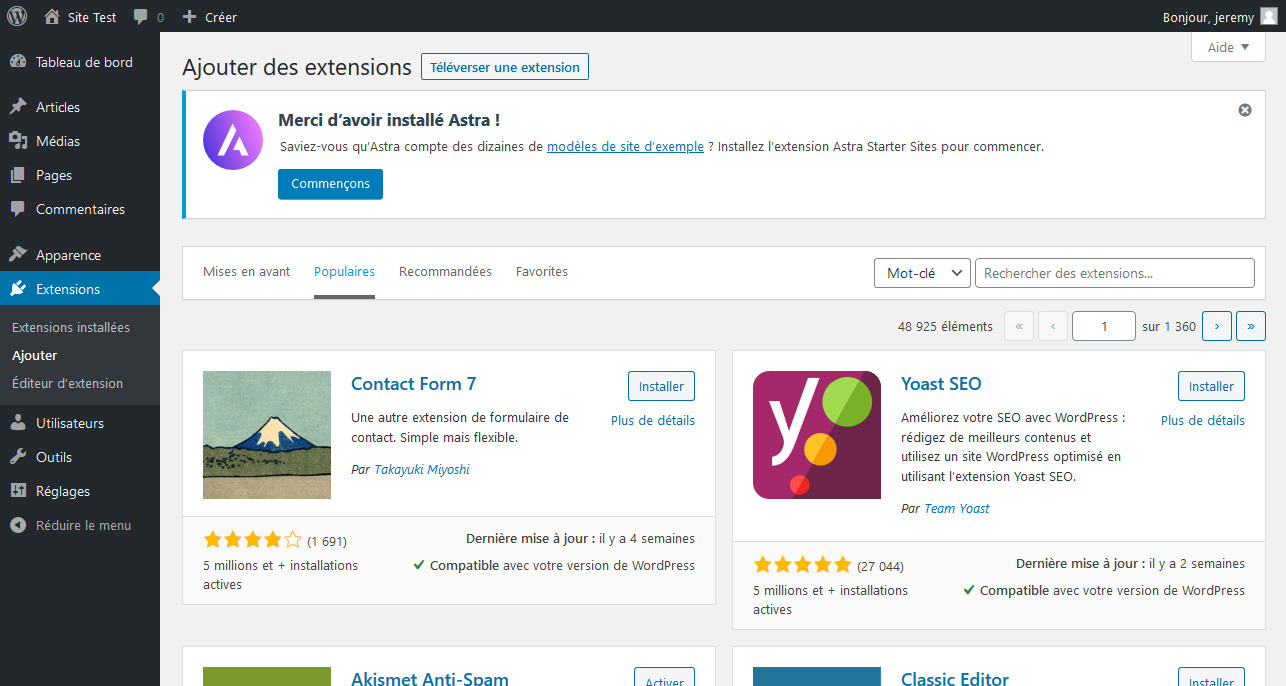Click the Contact Form 7 mountain thumbnail
This screenshot has height=686, width=1286.
coord(267,435)
